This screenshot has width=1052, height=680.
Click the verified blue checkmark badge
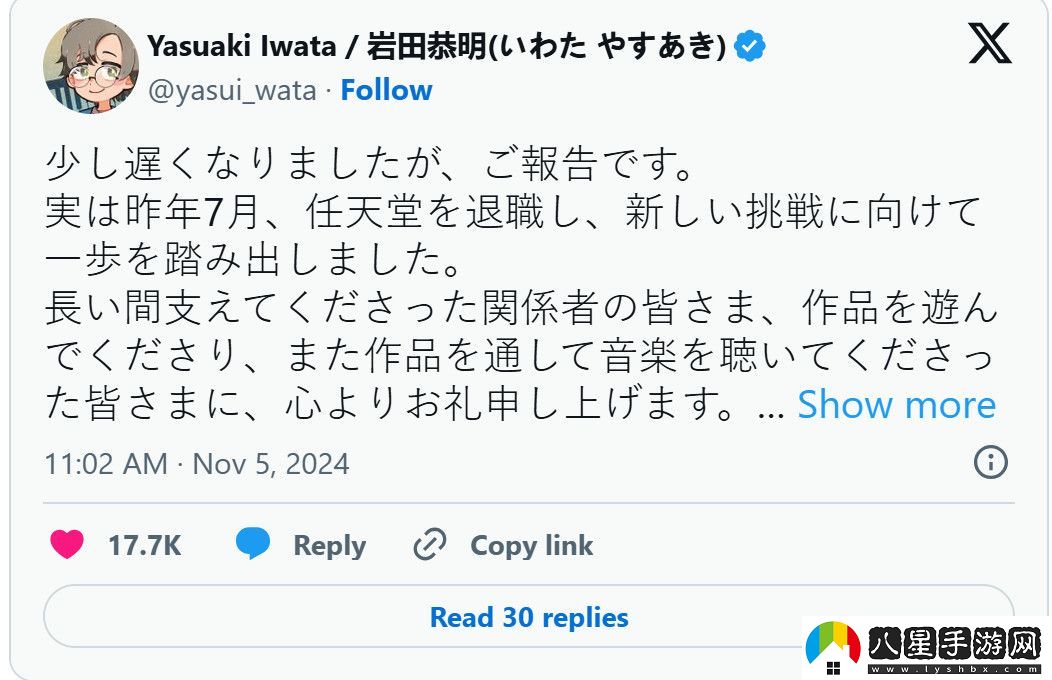(749, 44)
